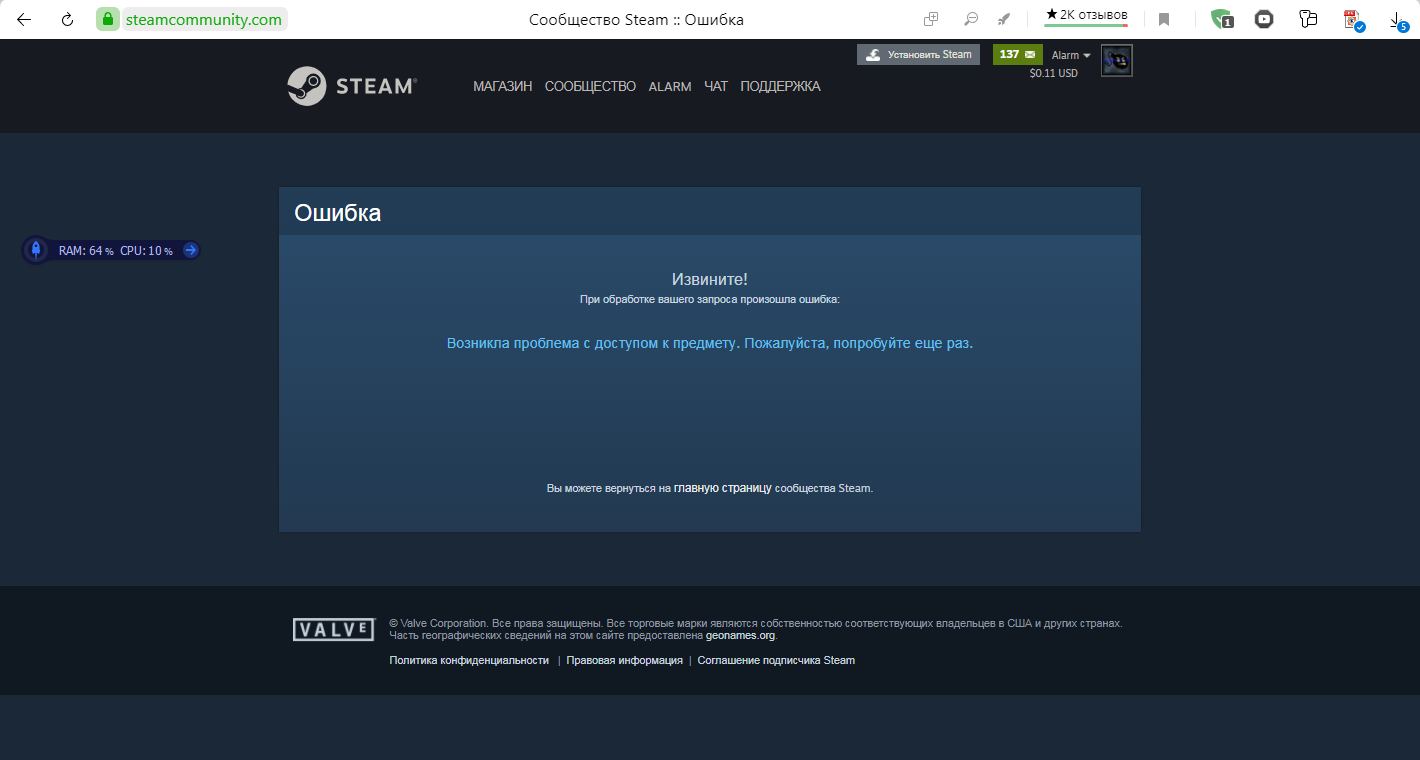Image resolution: width=1420 pixels, height=760 pixels.
Task: Open Соглашение подписчика Steam link
Action: point(776,660)
